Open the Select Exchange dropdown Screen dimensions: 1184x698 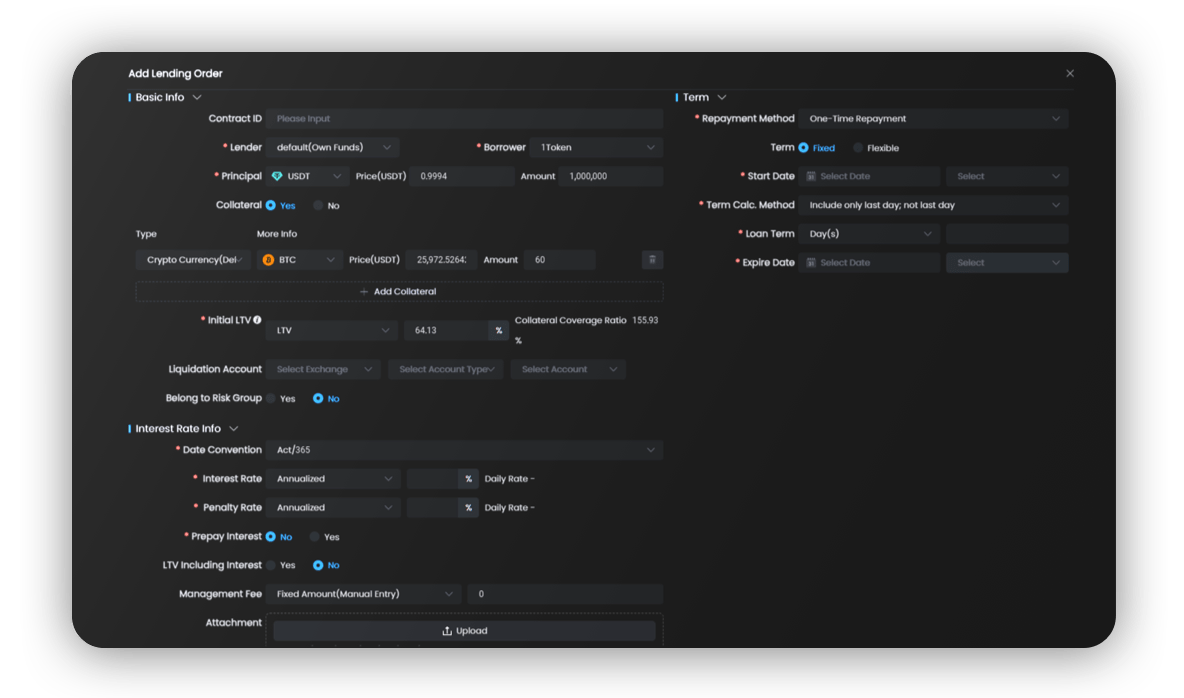point(323,370)
